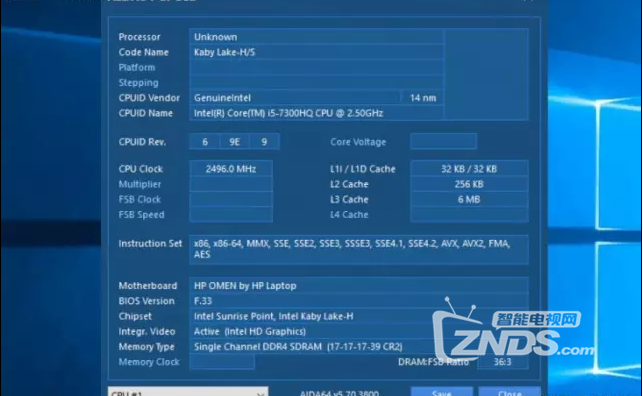
Task: Click the empty Core Voltage value box
Action: click(x=444, y=141)
